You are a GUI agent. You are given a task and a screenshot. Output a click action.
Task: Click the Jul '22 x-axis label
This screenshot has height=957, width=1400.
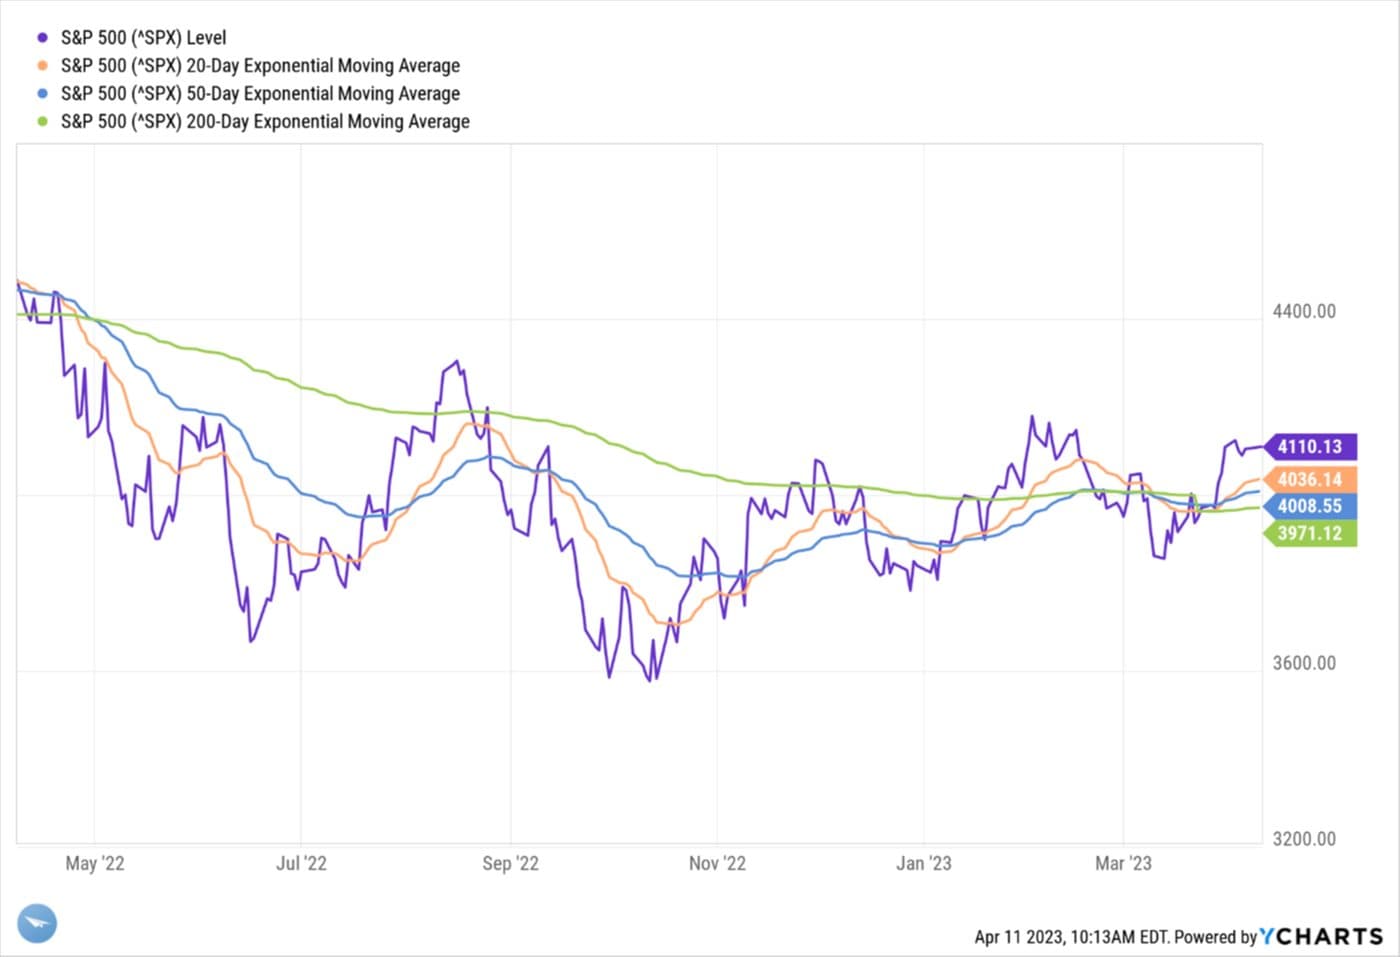click(301, 864)
